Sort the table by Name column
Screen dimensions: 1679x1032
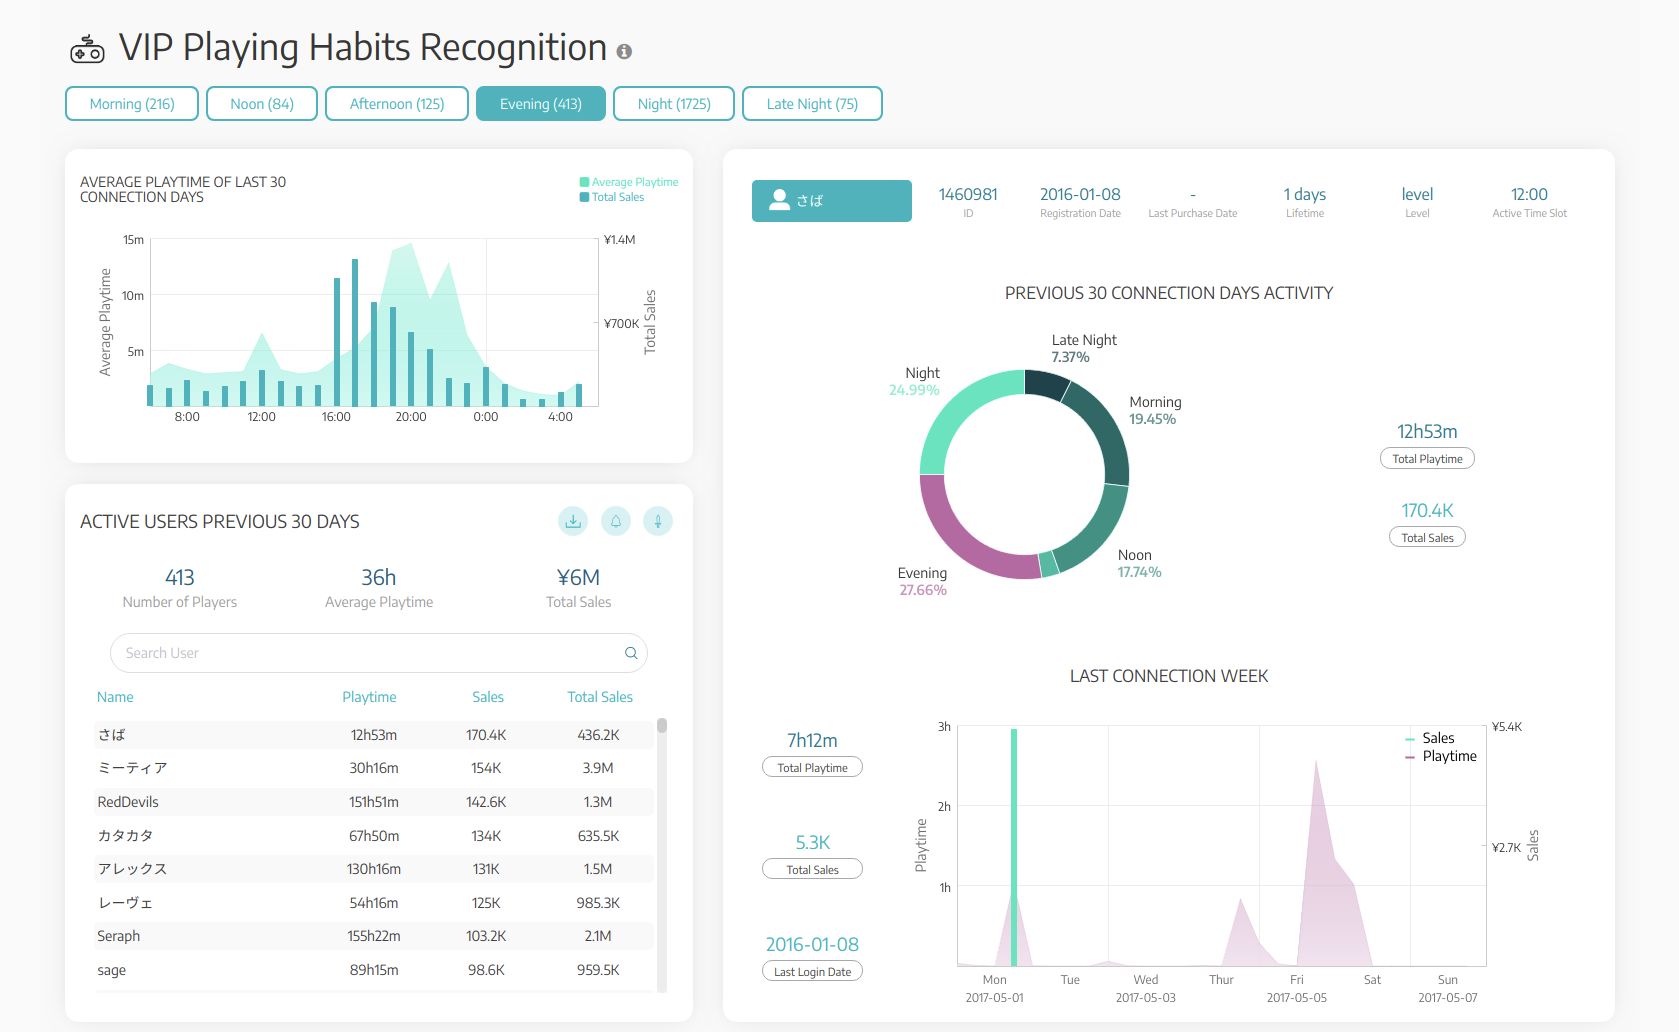tap(115, 697)
